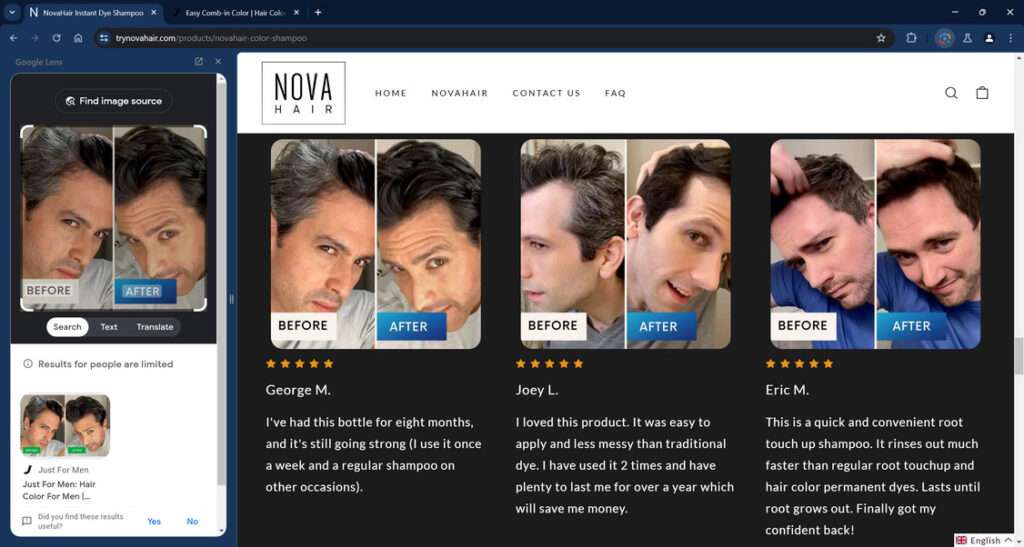Click Eric M. before-after photo
Image resolution: width=1024 pixels, height=547 pixels.
point(876,244)
